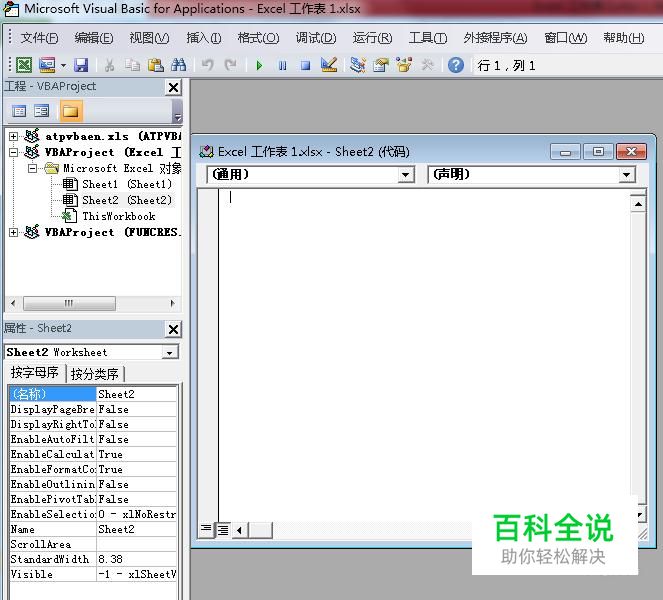Switch to 按字母序 tab
This screenshot has width=663, height=600.
click(35, 373)
